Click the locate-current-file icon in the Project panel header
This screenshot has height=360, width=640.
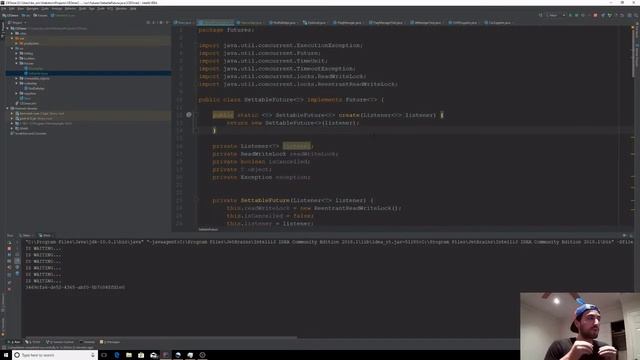[149, 22]
